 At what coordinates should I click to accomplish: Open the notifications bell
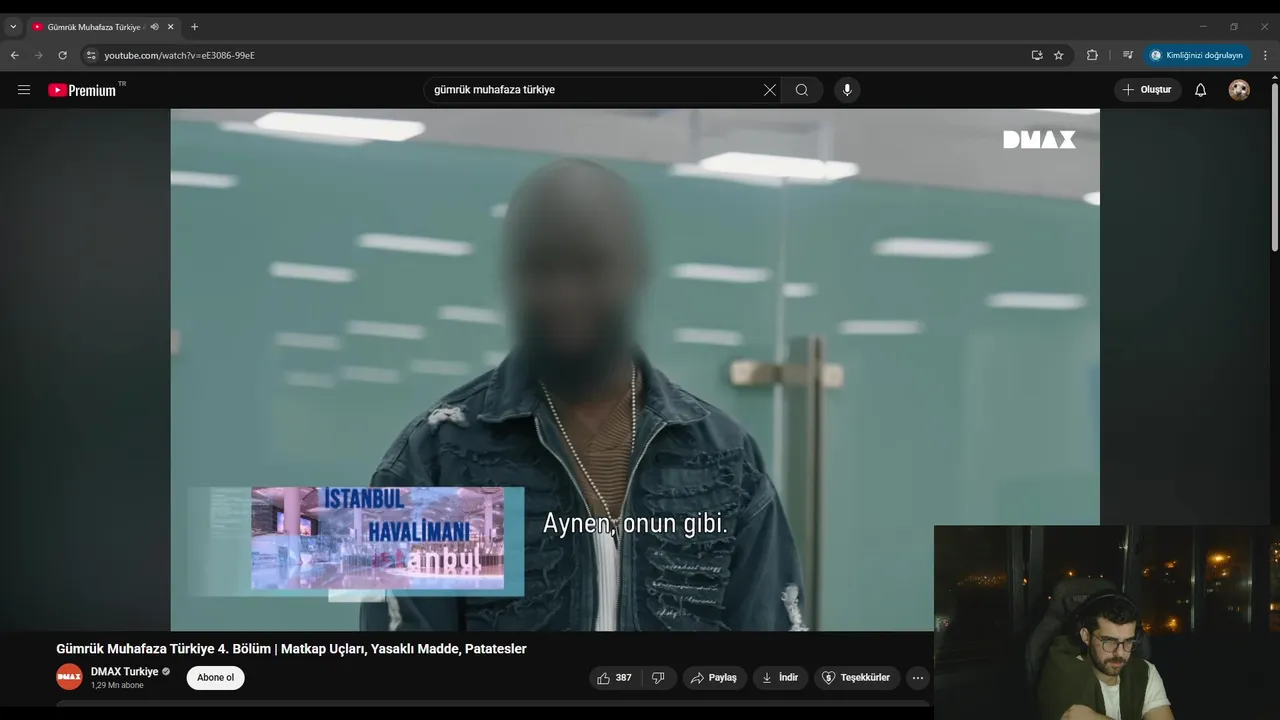[x=1201, y=90]
